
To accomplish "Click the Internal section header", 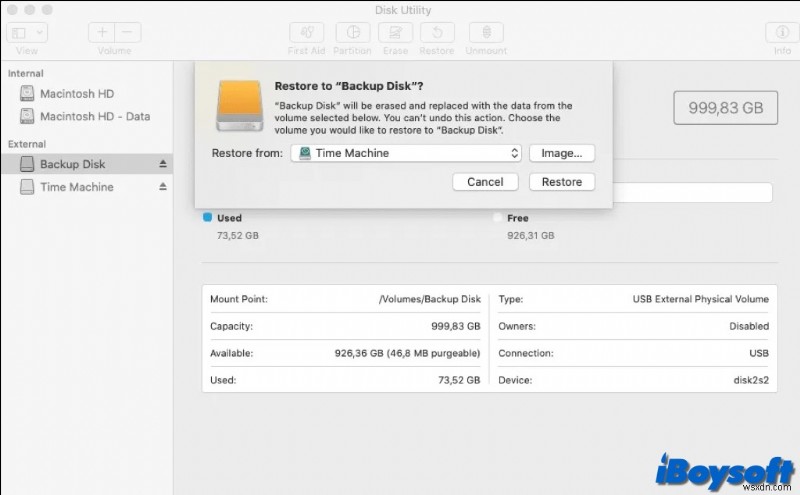I will click(26, 73).
